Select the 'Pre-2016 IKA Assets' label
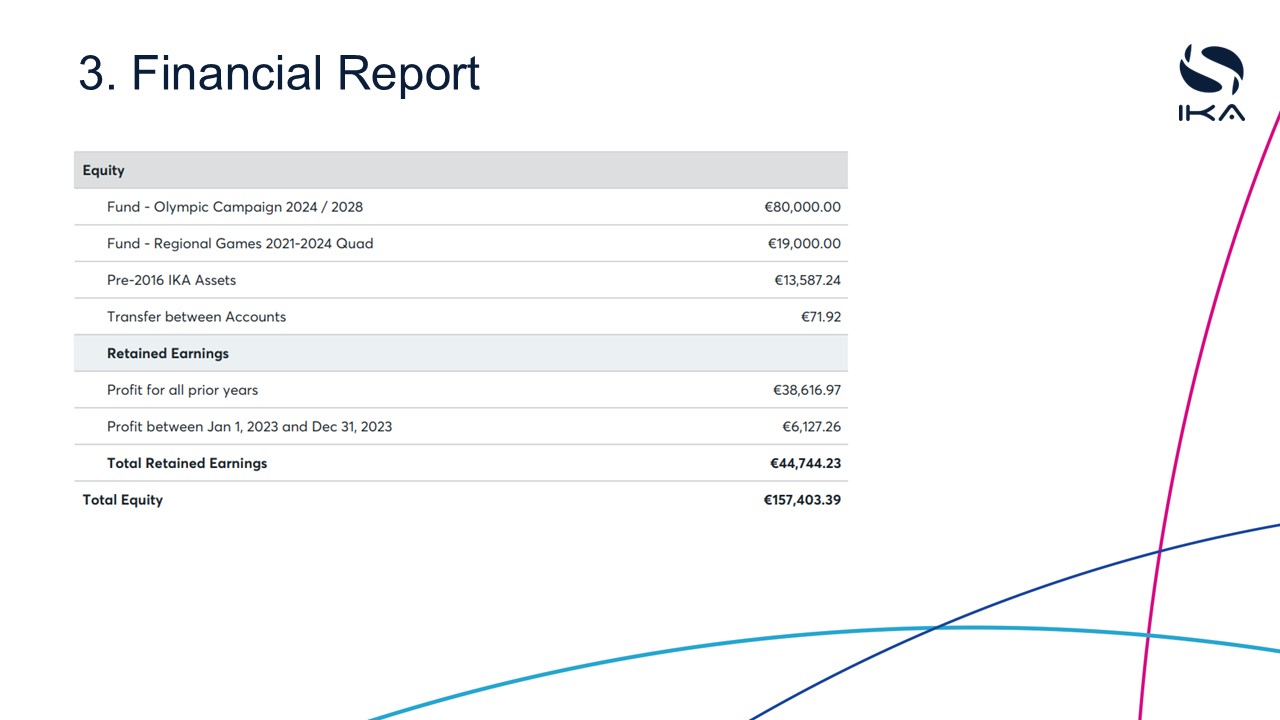 pyautogui.click(x=171, y=280)
